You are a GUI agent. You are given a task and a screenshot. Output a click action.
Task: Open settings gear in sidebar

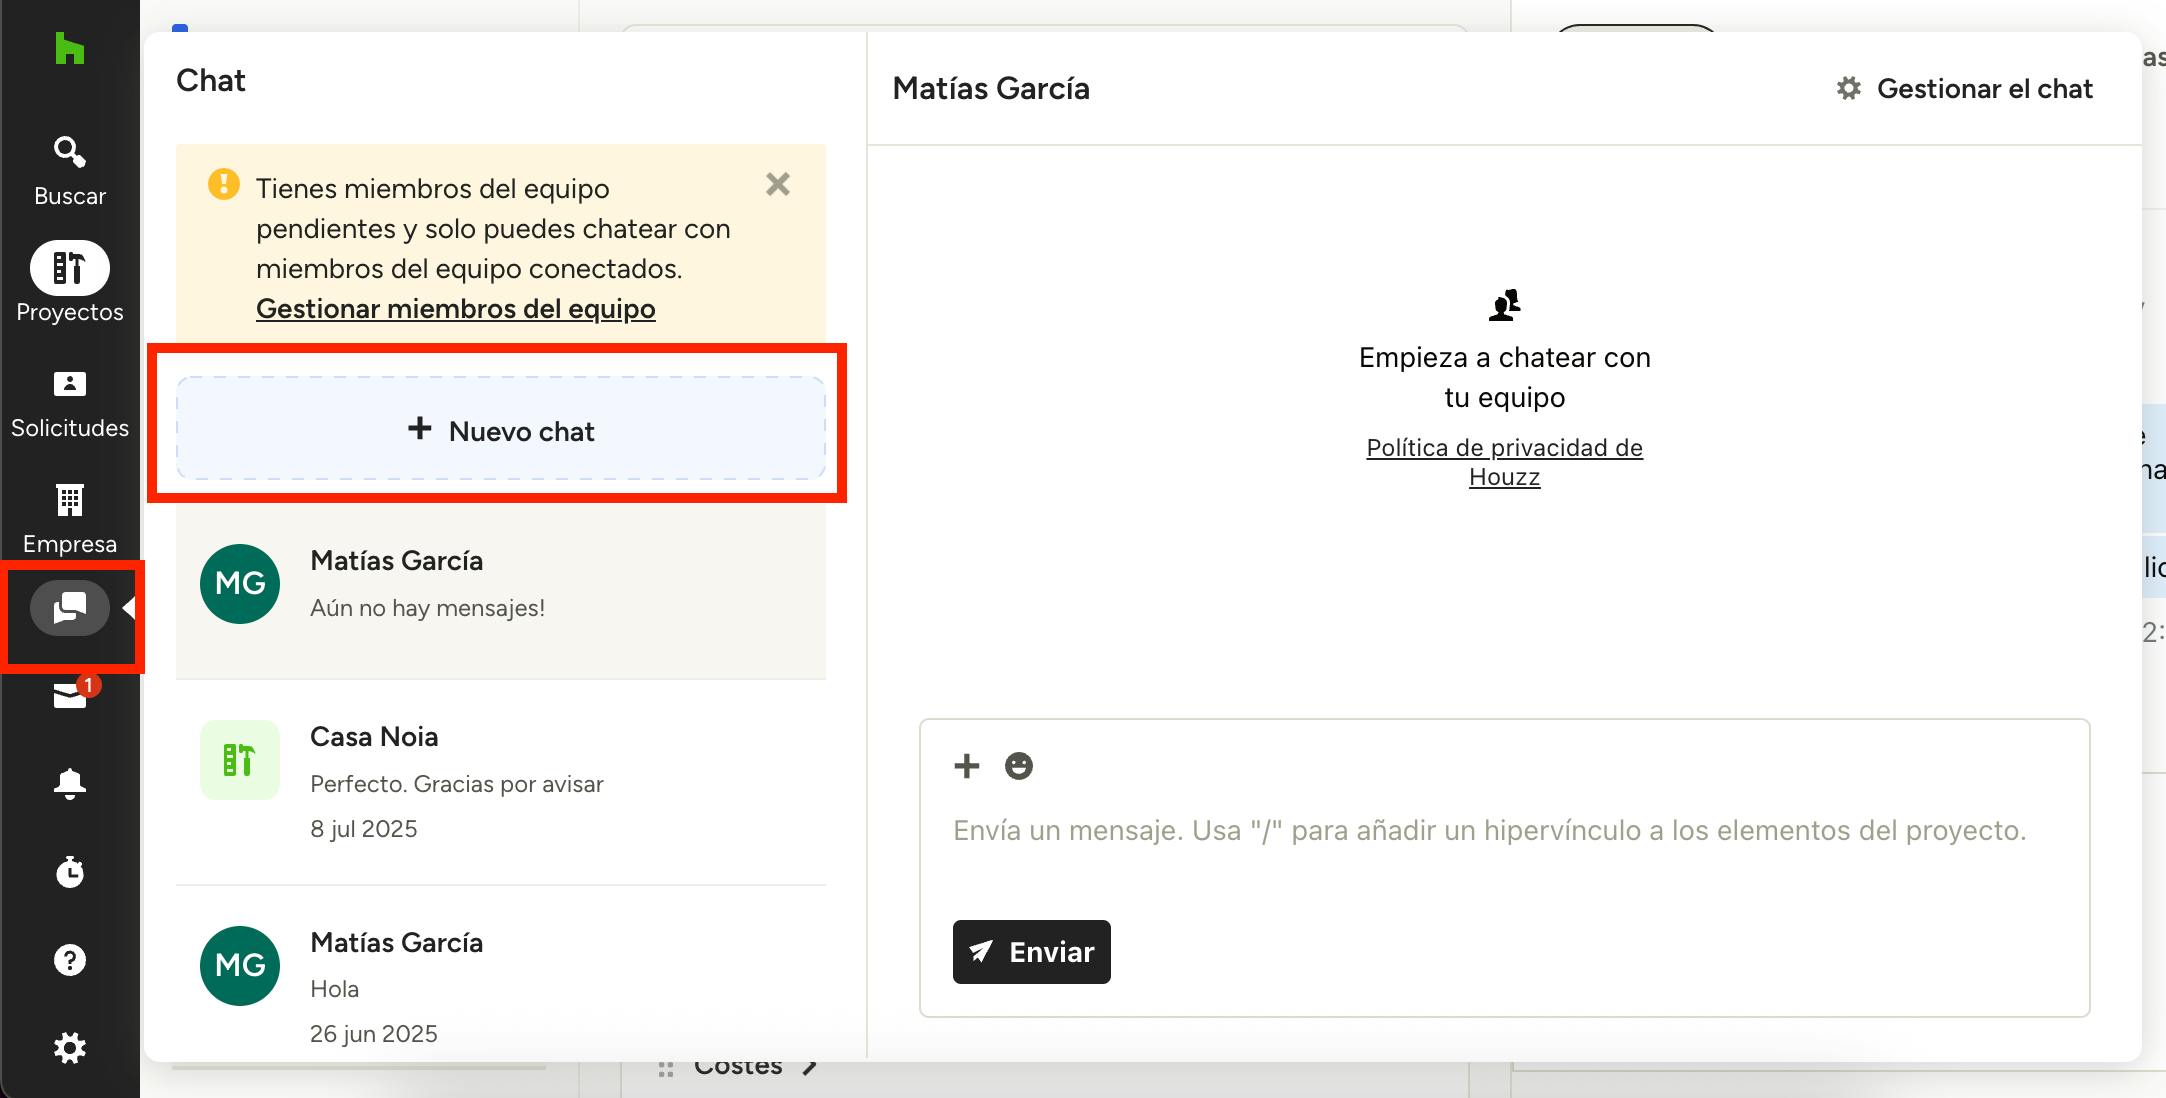pyautogui.click(x=70, y=1048)
